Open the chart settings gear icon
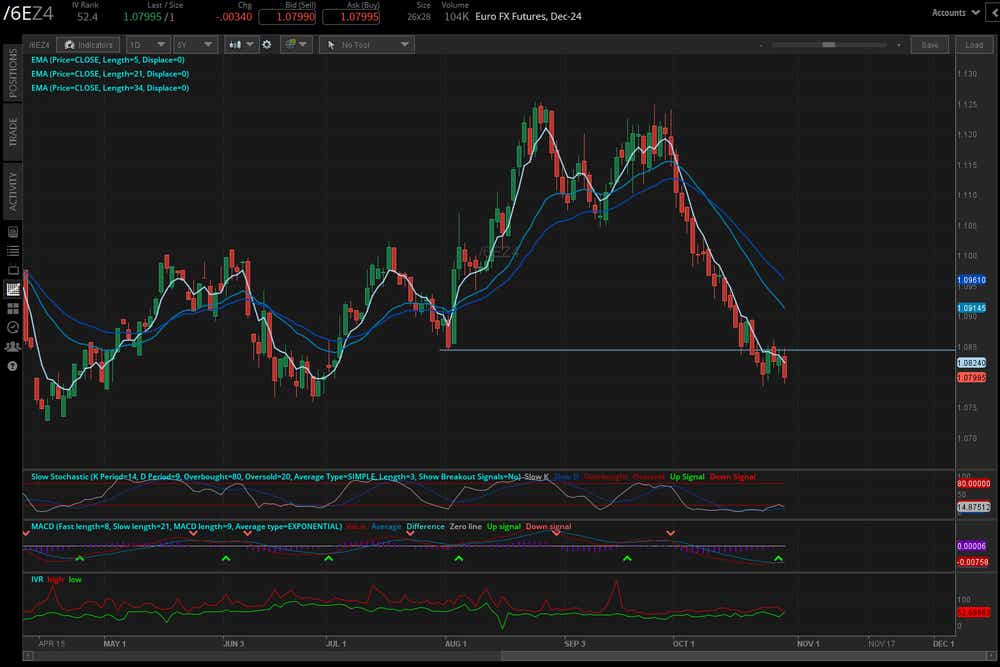 click(x=265, y=44)
